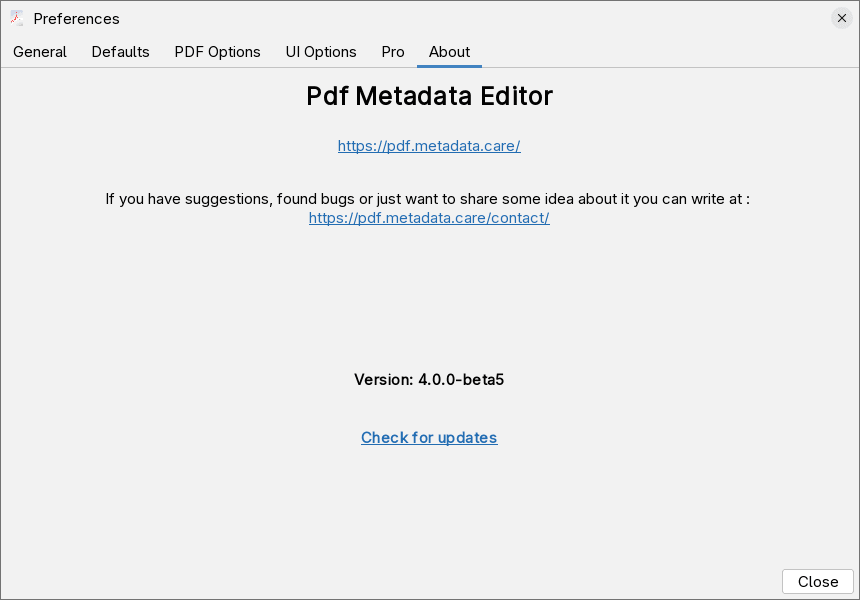Select the About tab
Image resolution: width=860 pixels, height=600 pixels.
[449, 52]
